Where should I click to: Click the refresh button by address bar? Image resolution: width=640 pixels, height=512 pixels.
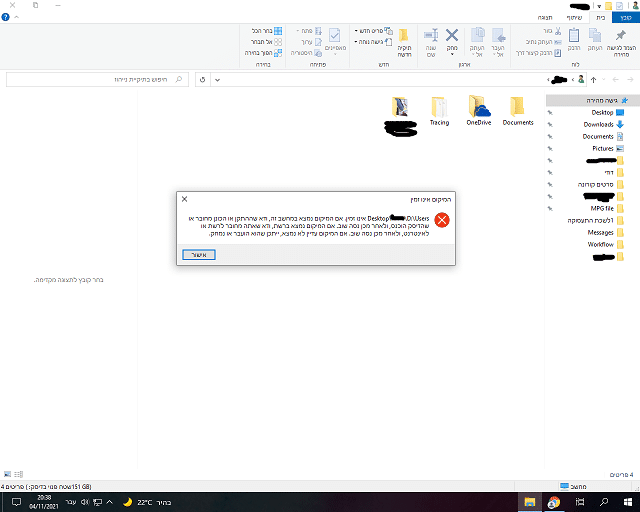coord(202,80)
